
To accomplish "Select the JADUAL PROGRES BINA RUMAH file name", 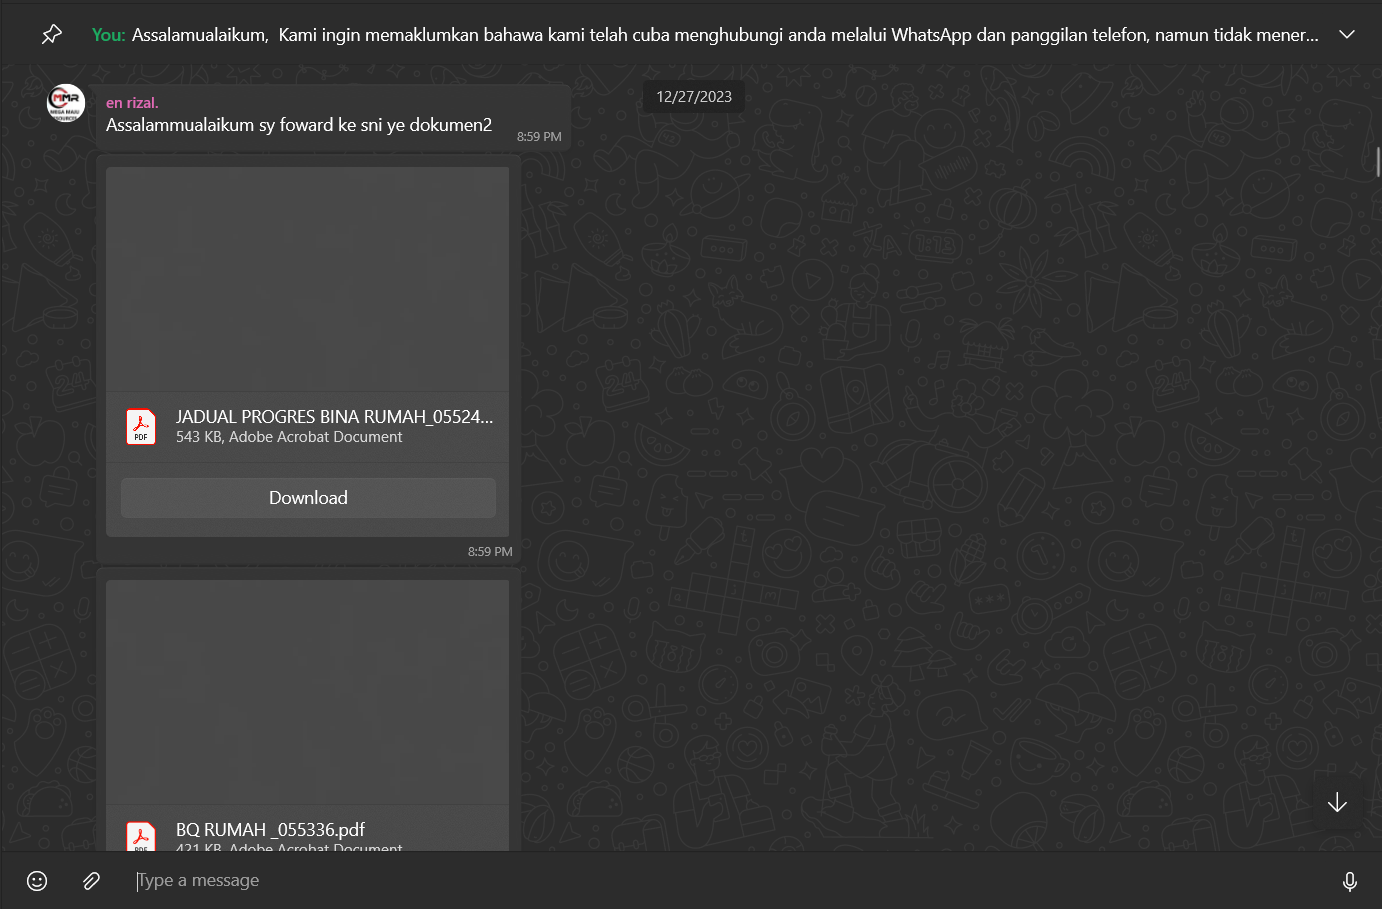I will (x=334, y=417).
